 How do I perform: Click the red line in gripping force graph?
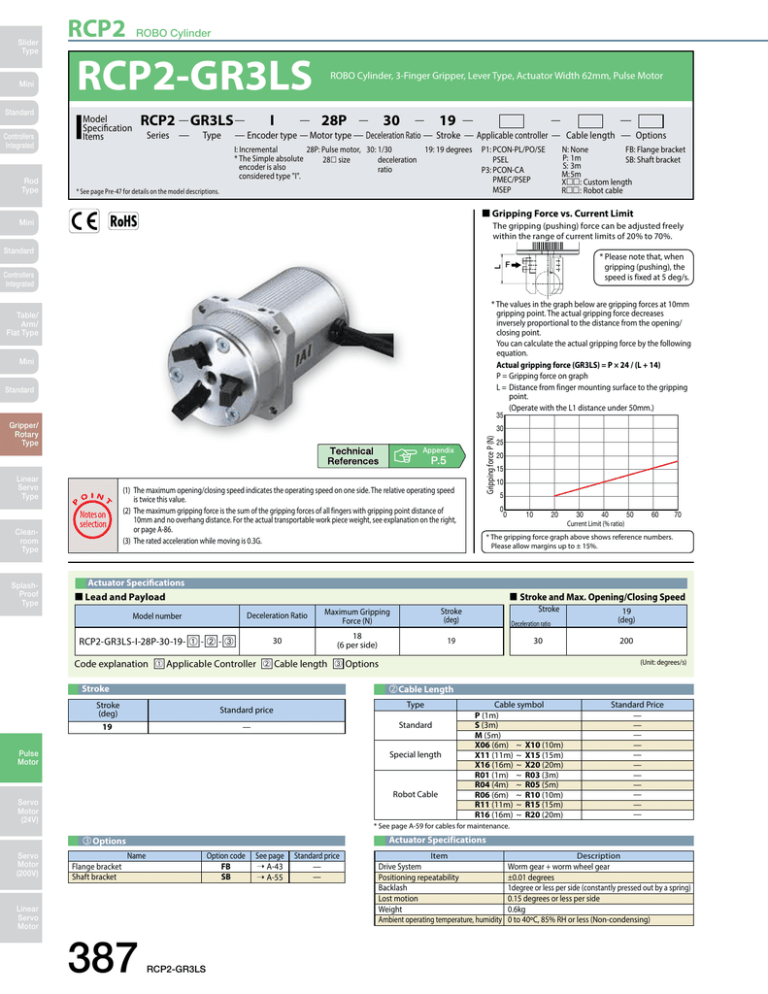tap(616, 479)
